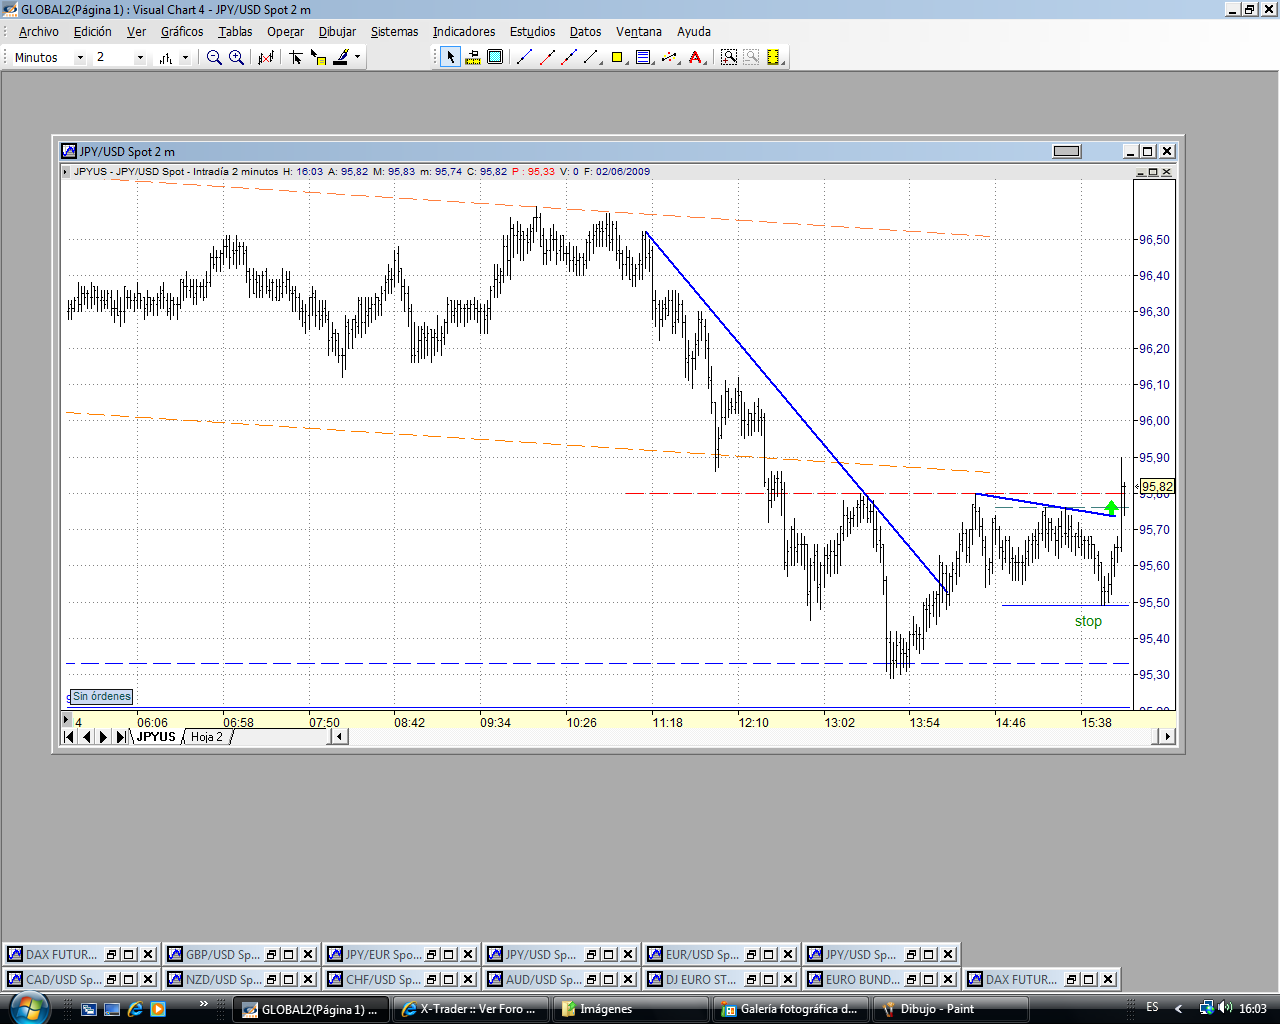Click the insert indicator icon in the toolbar
1280x1024 pixels.
coord(266,57)
